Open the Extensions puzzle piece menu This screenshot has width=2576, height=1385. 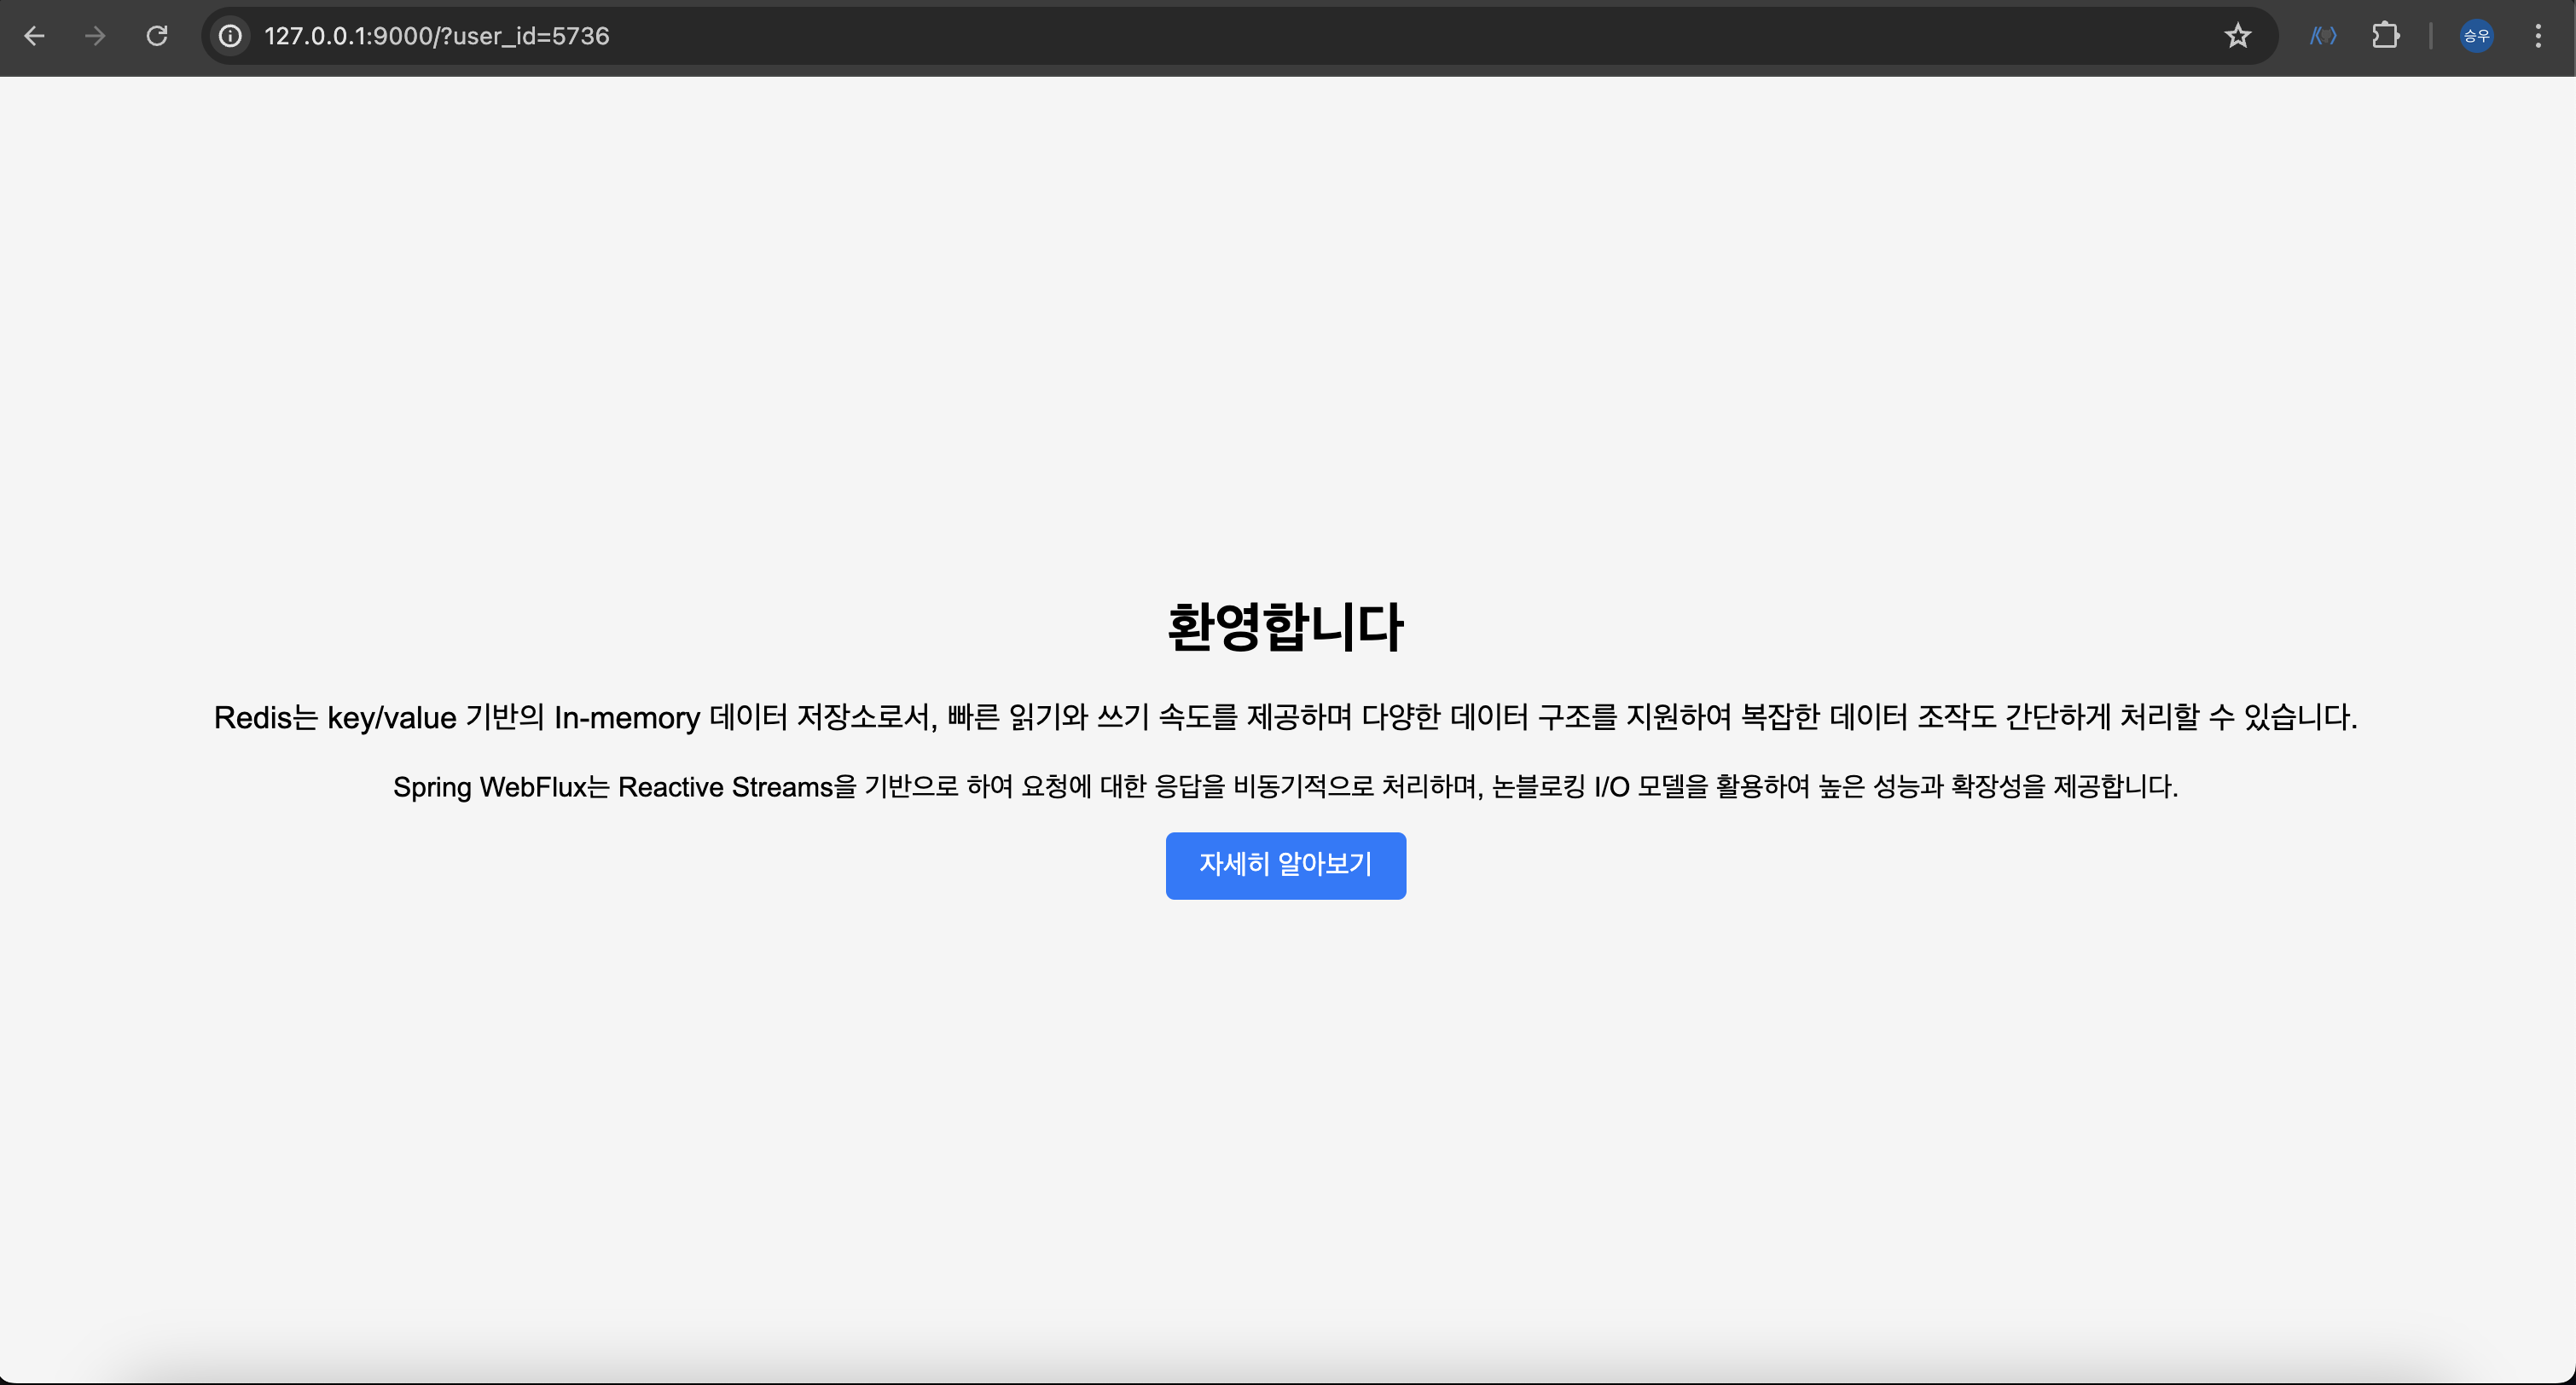[x=2385, y=36]
